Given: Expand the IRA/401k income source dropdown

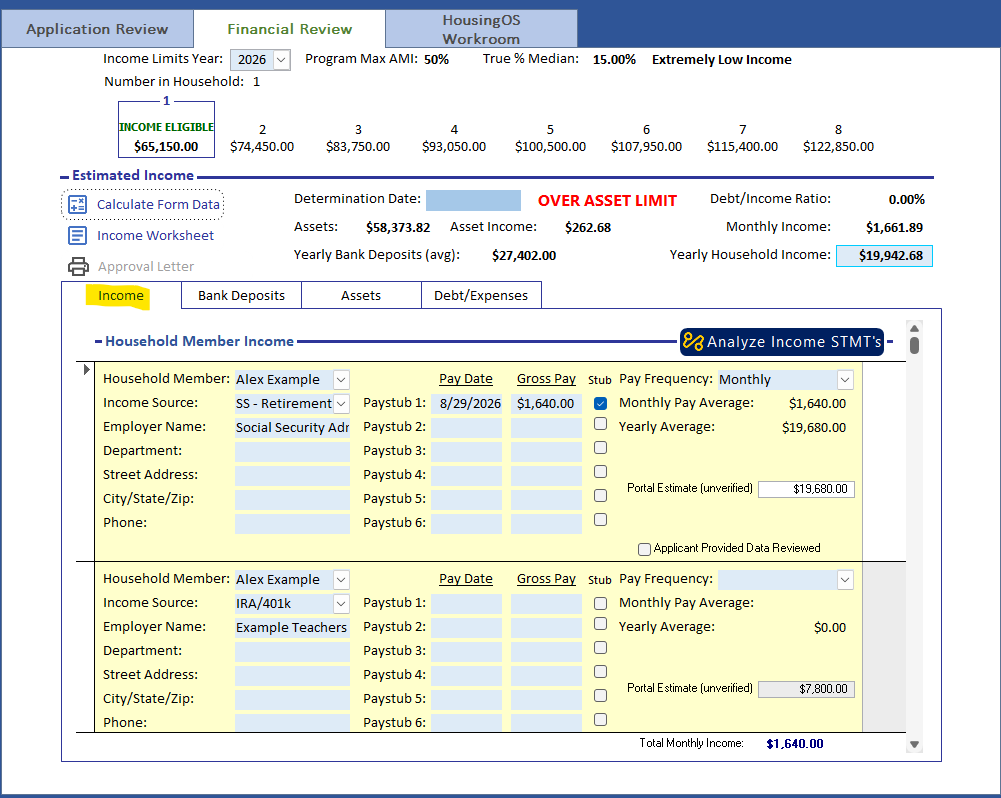Looking at the screenshot, I should [x=342, y=603].
